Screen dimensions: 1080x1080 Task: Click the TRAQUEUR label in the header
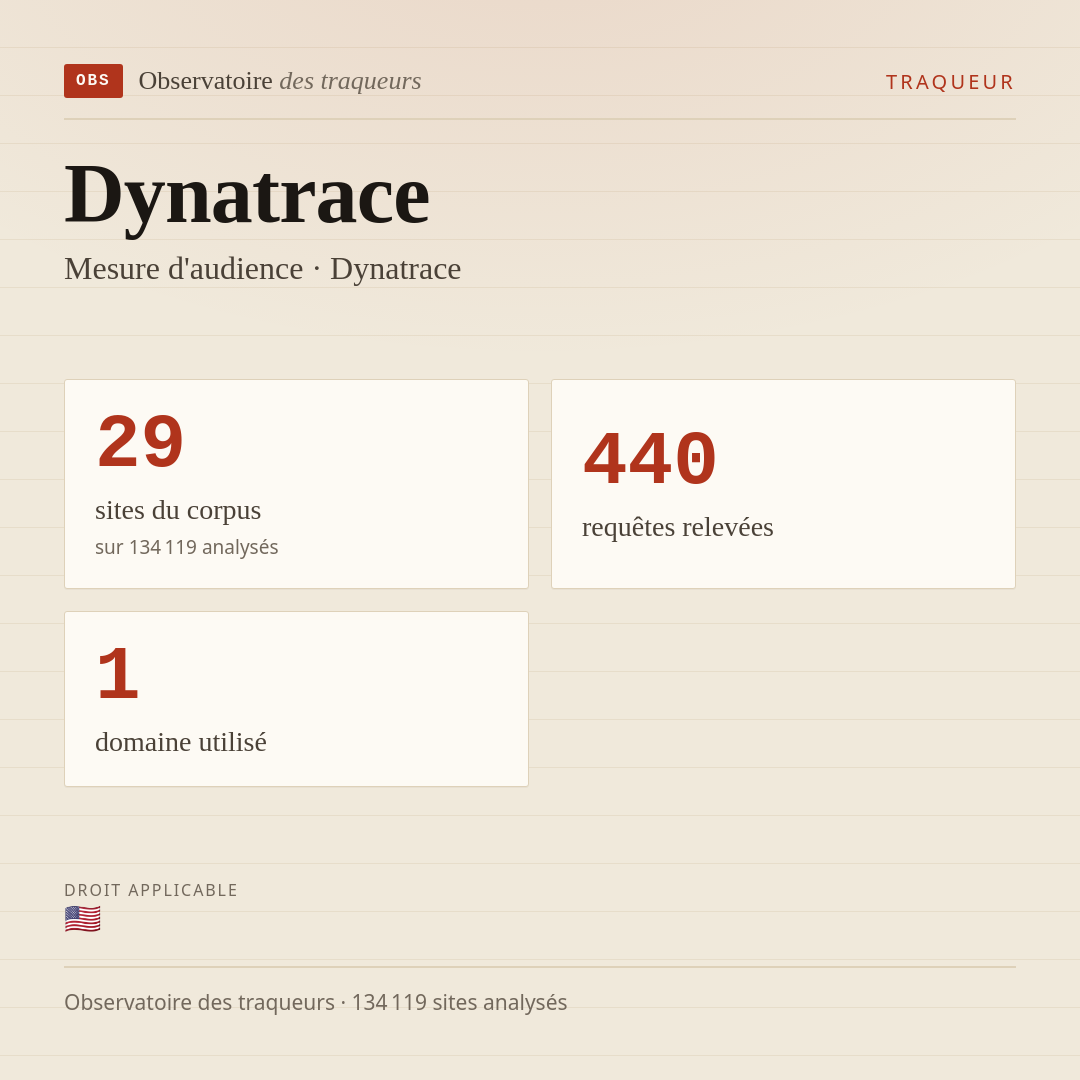[950, 82]
